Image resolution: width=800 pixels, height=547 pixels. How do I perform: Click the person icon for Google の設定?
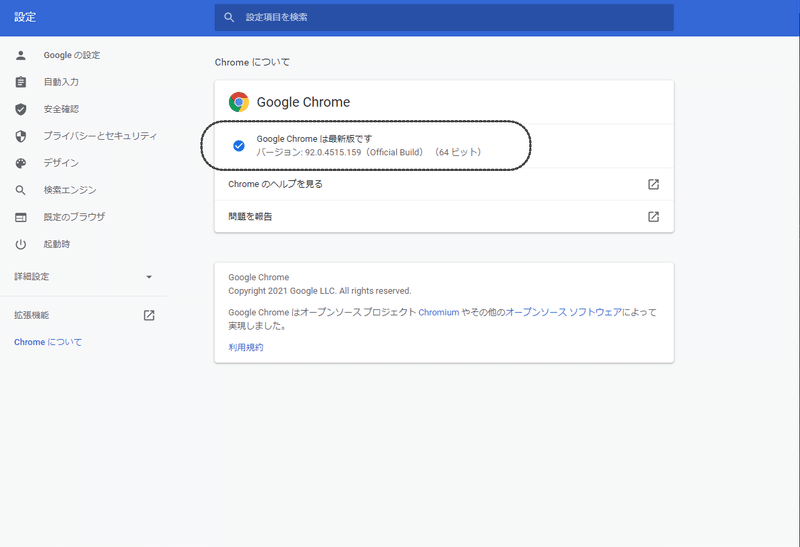[x=20, y=55]
